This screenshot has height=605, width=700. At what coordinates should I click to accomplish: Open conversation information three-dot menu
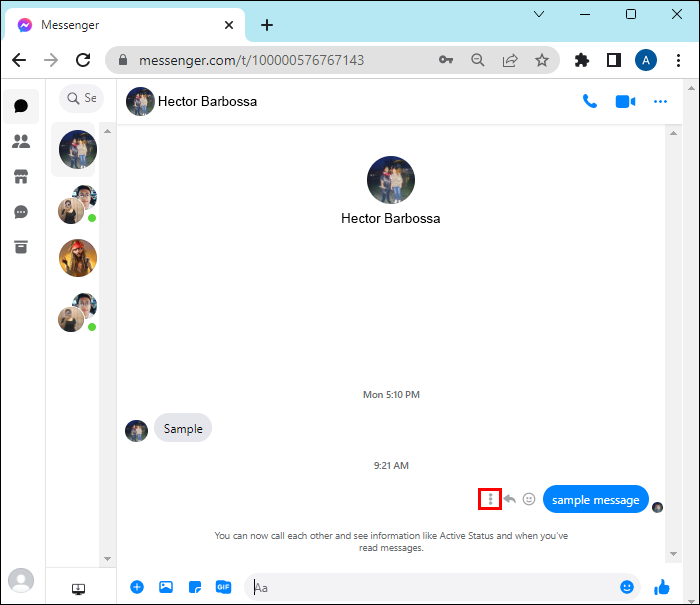[x=660, y=102]
